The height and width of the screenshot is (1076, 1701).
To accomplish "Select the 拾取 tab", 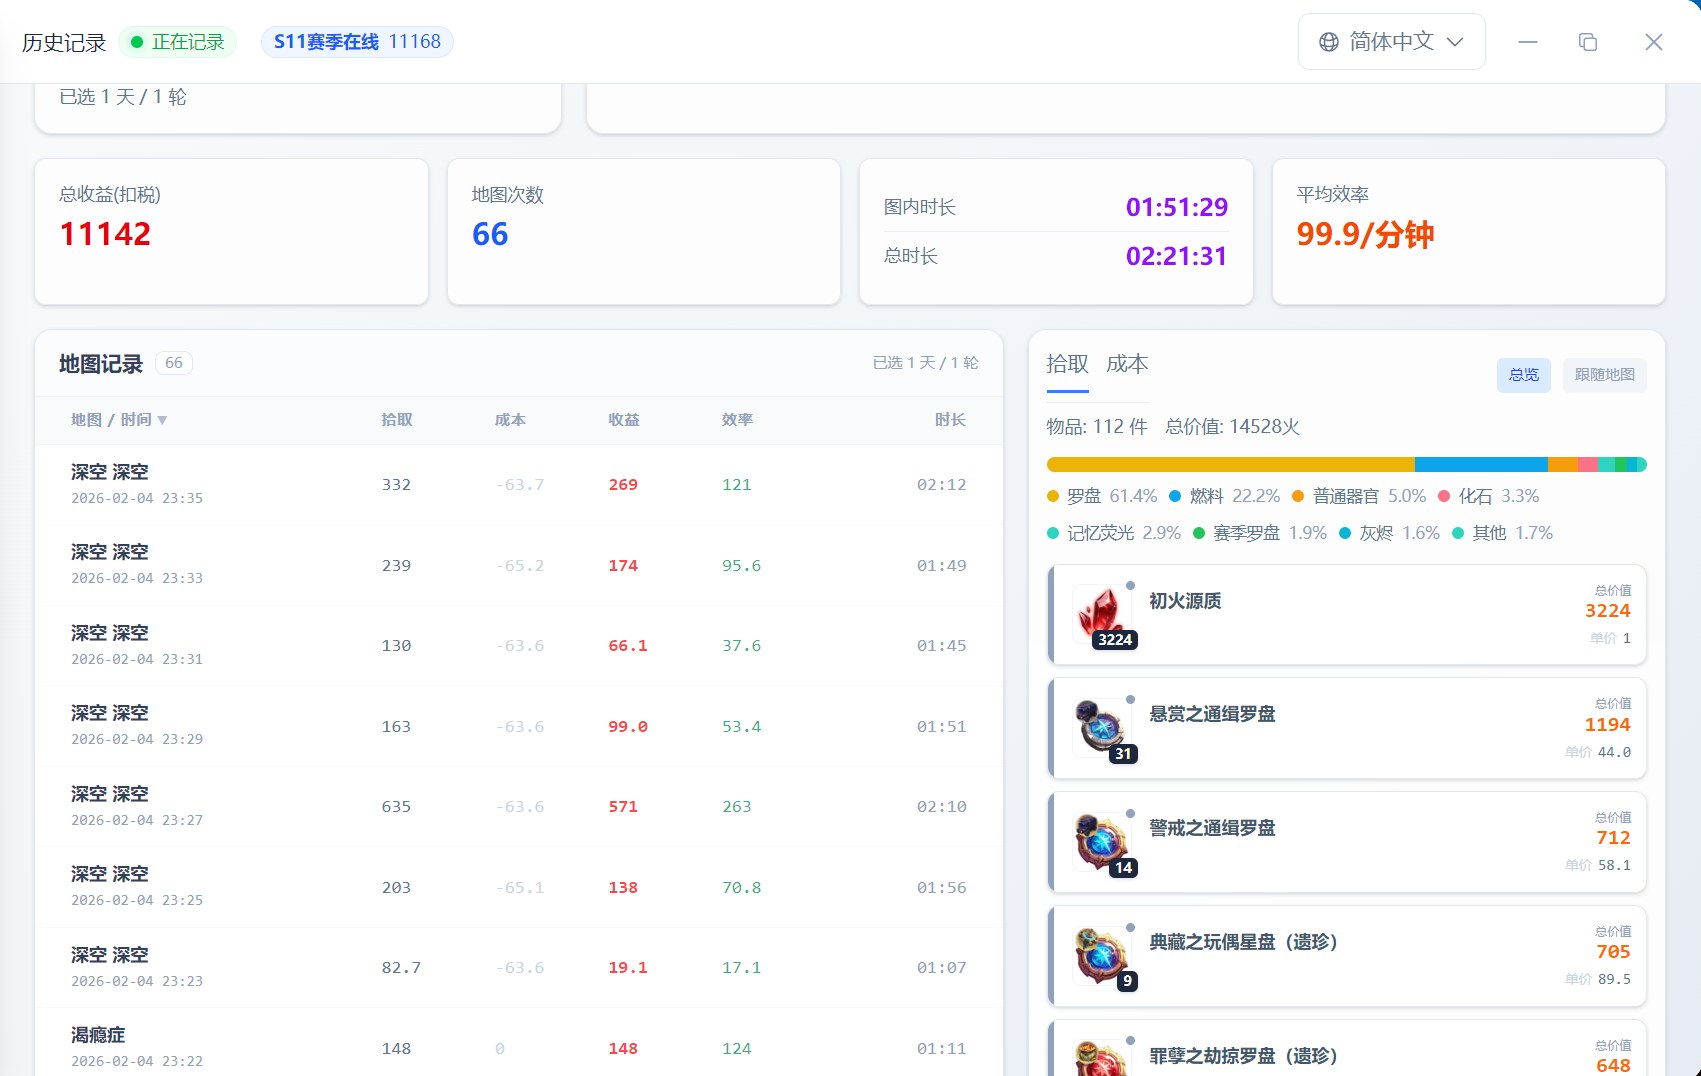I will pyautogui.click(x=1067, y=364).
